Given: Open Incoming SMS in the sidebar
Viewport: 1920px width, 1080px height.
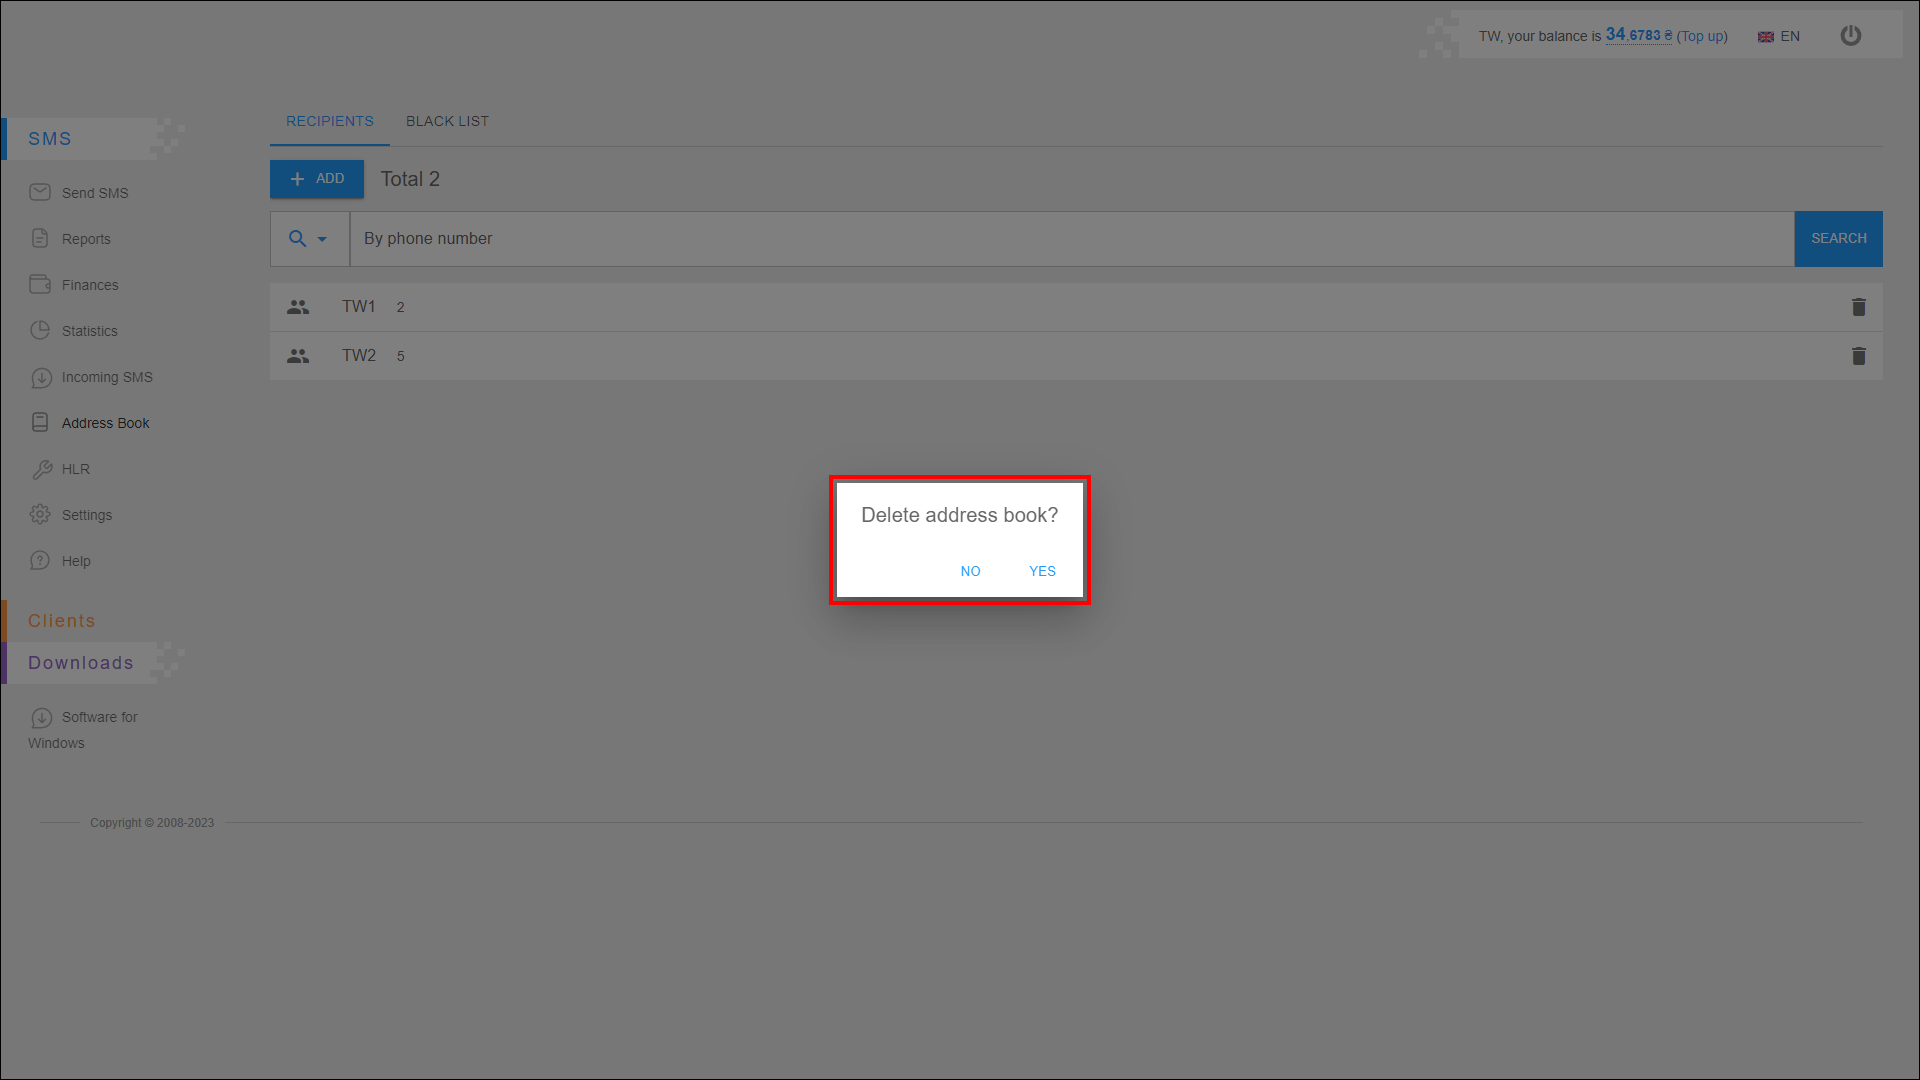Looking at the screenshot, I should coord(106,377).
